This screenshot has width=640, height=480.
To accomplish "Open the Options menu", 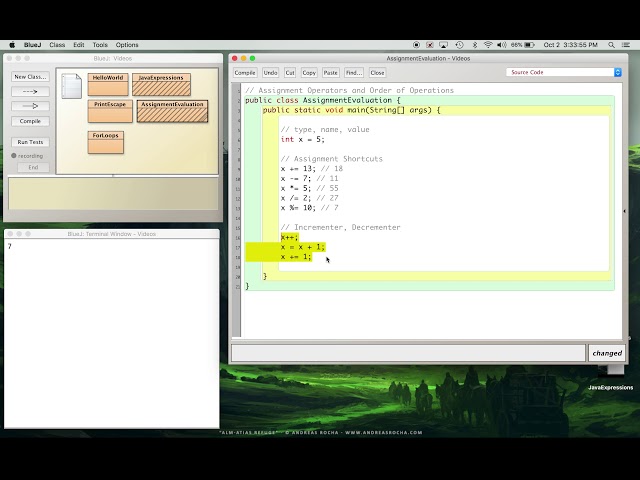I will pyautogui.click(x=127, y=45).
